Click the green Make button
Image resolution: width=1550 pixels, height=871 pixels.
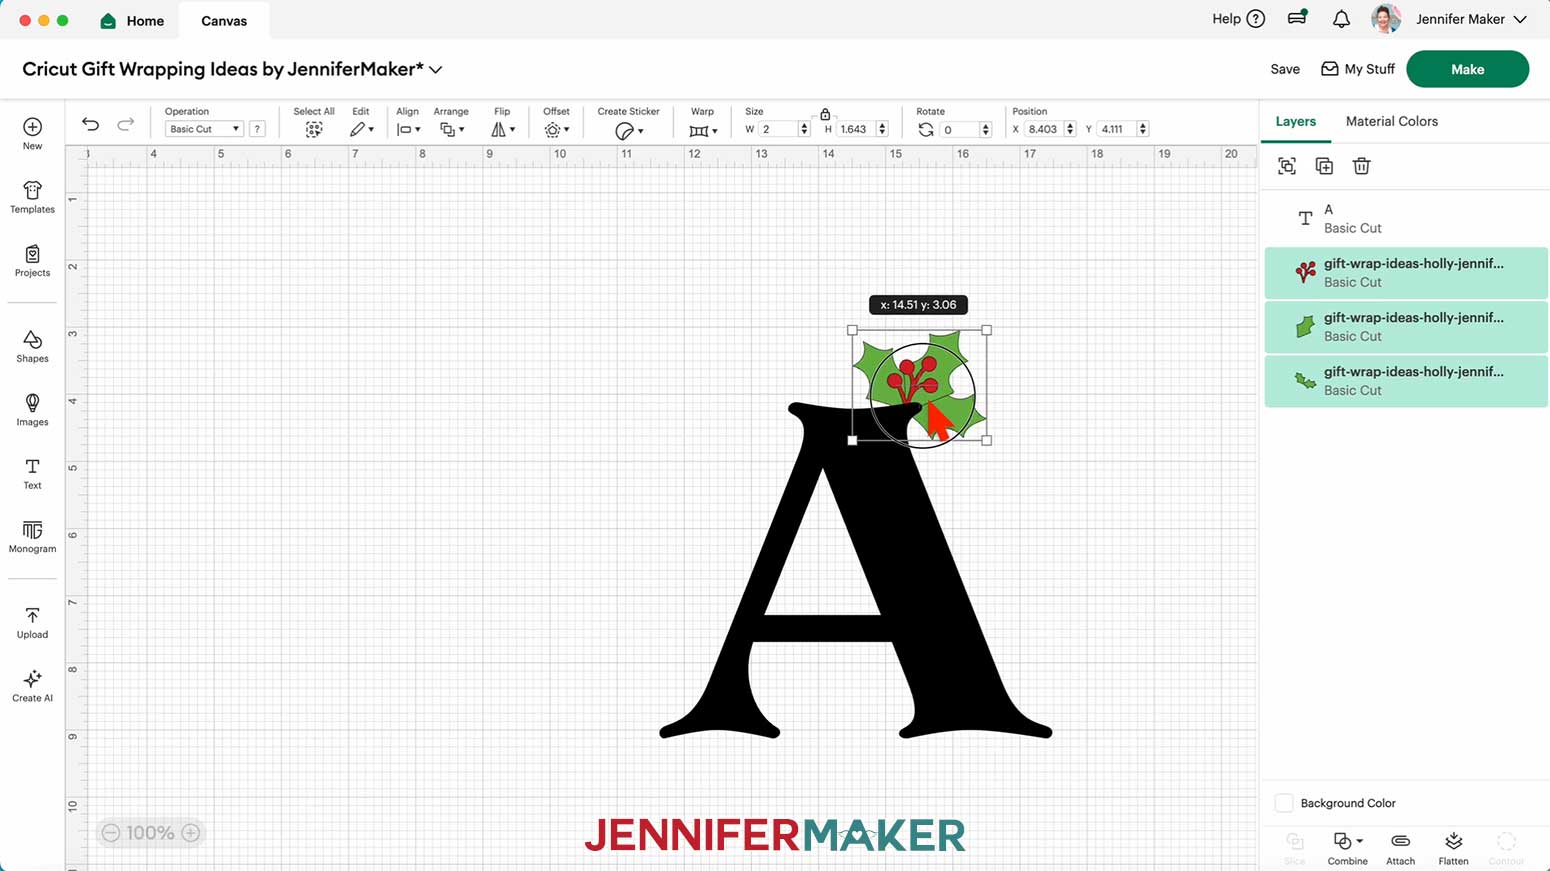[1467, 69]
